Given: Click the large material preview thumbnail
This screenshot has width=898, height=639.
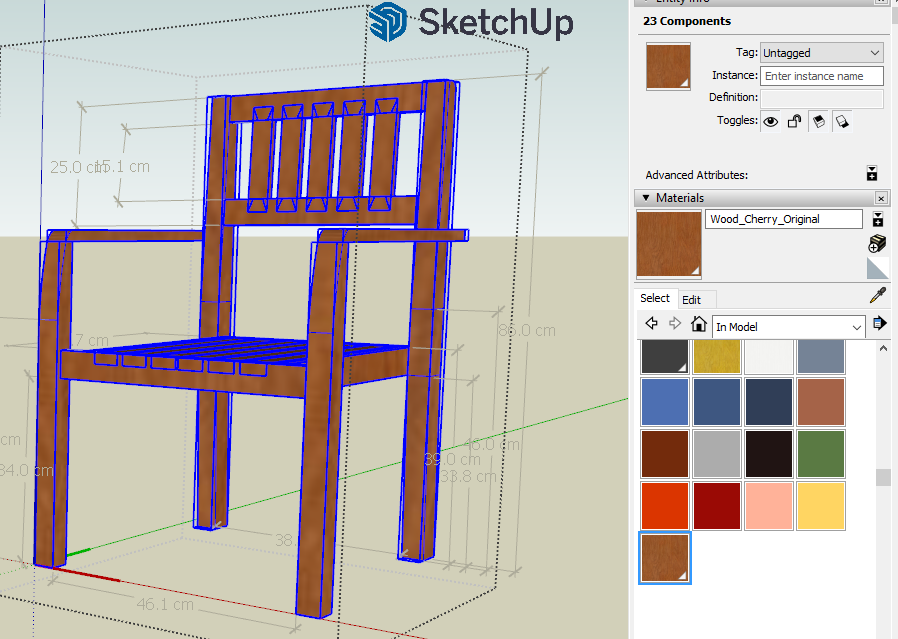Looking at the screenshot, I should [x=668, y=244].
